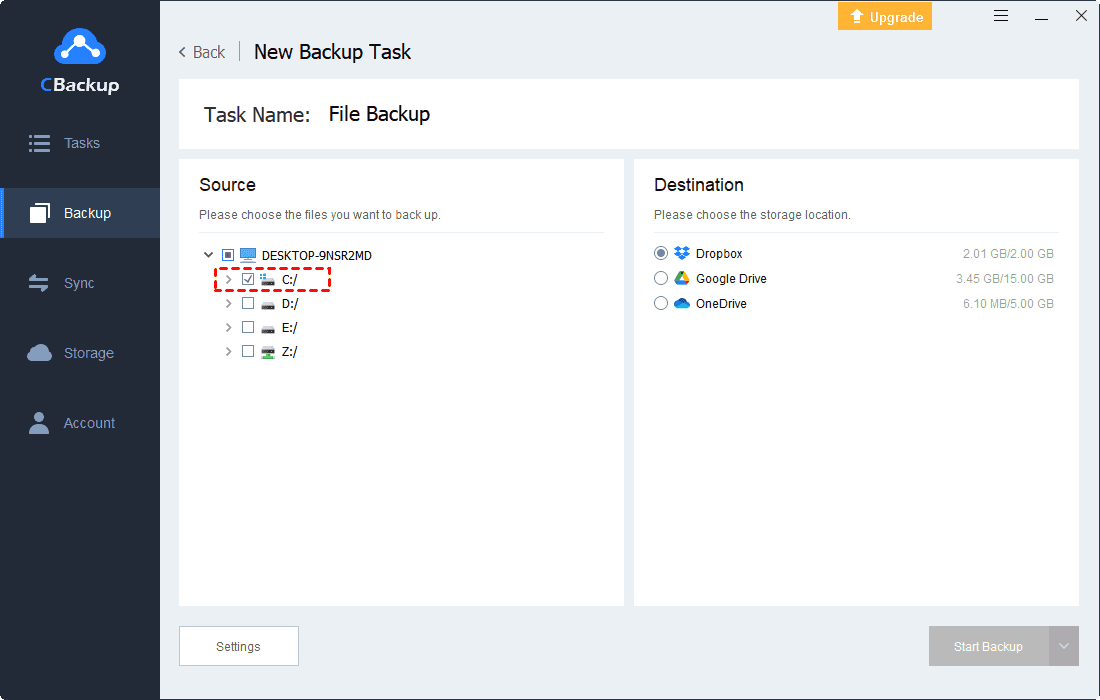Close the CBackup window
Viewport: 1100px width, 700px height.
[1081, 15]
